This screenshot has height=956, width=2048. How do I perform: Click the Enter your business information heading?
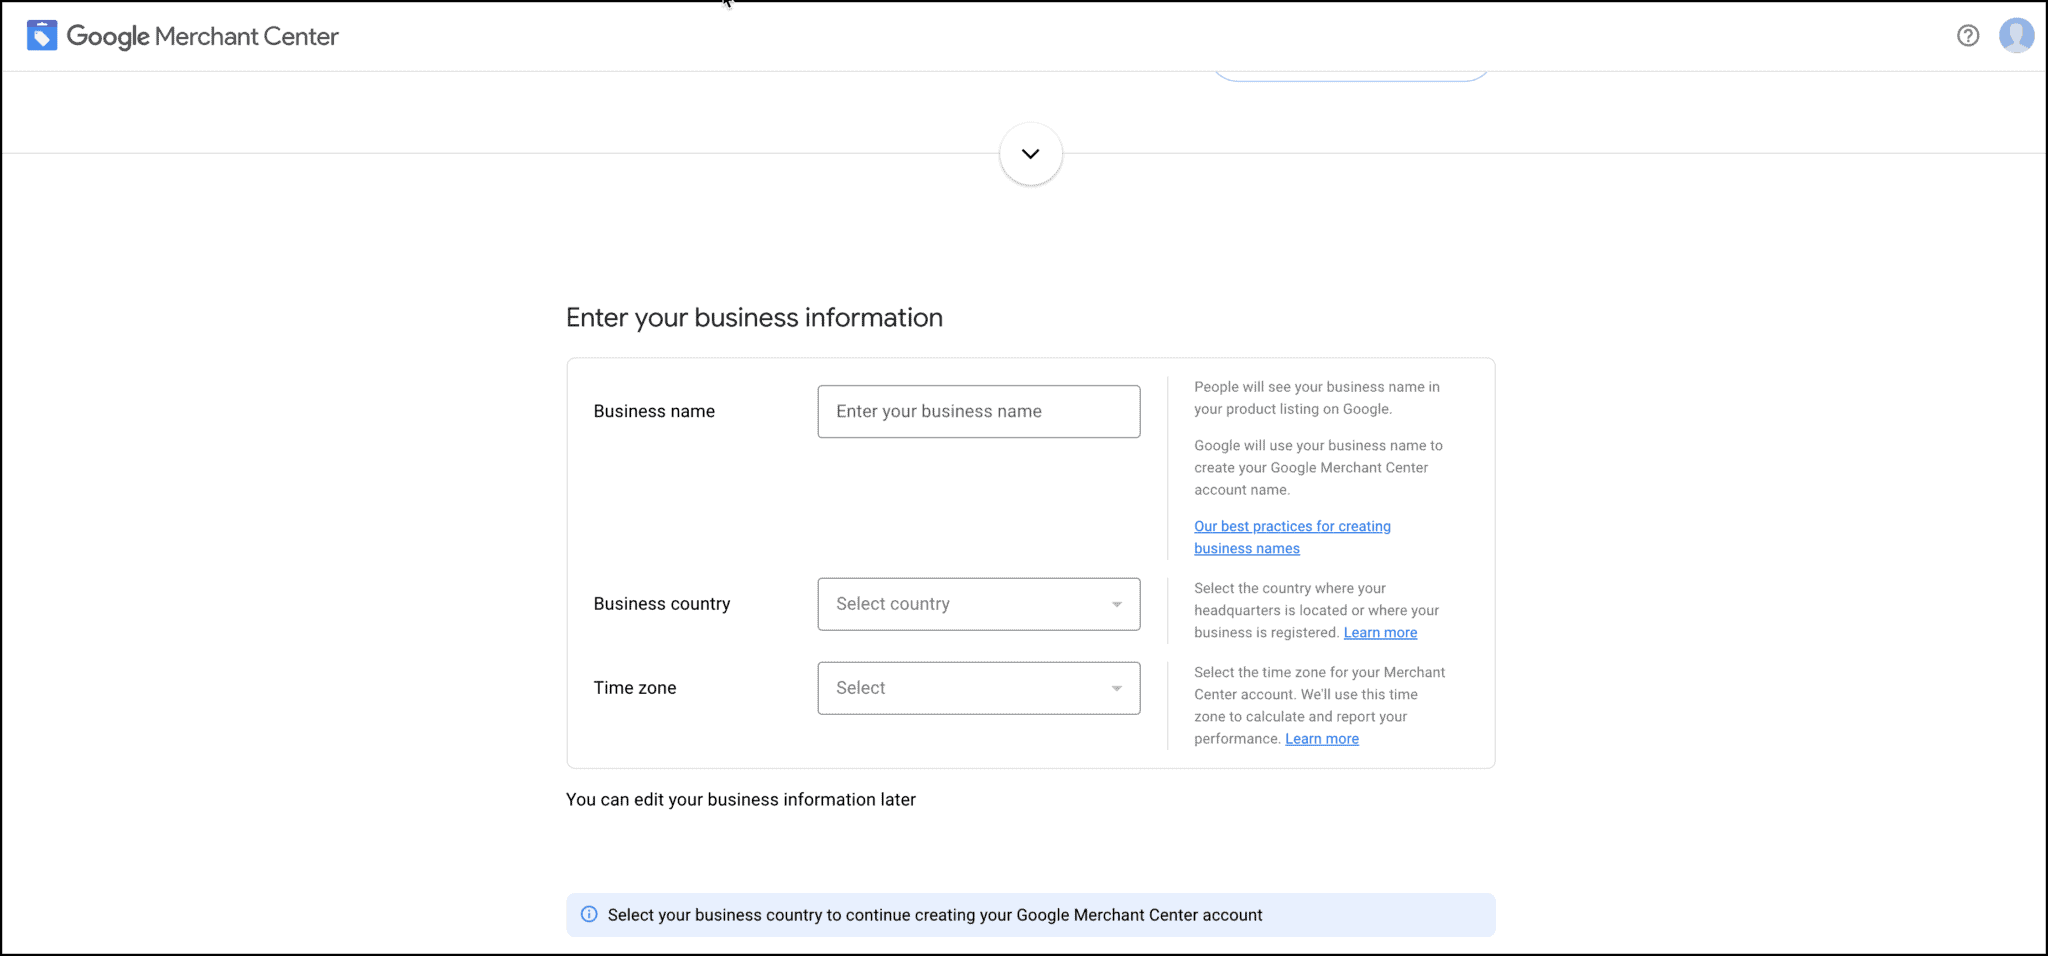tap(754, 317)
